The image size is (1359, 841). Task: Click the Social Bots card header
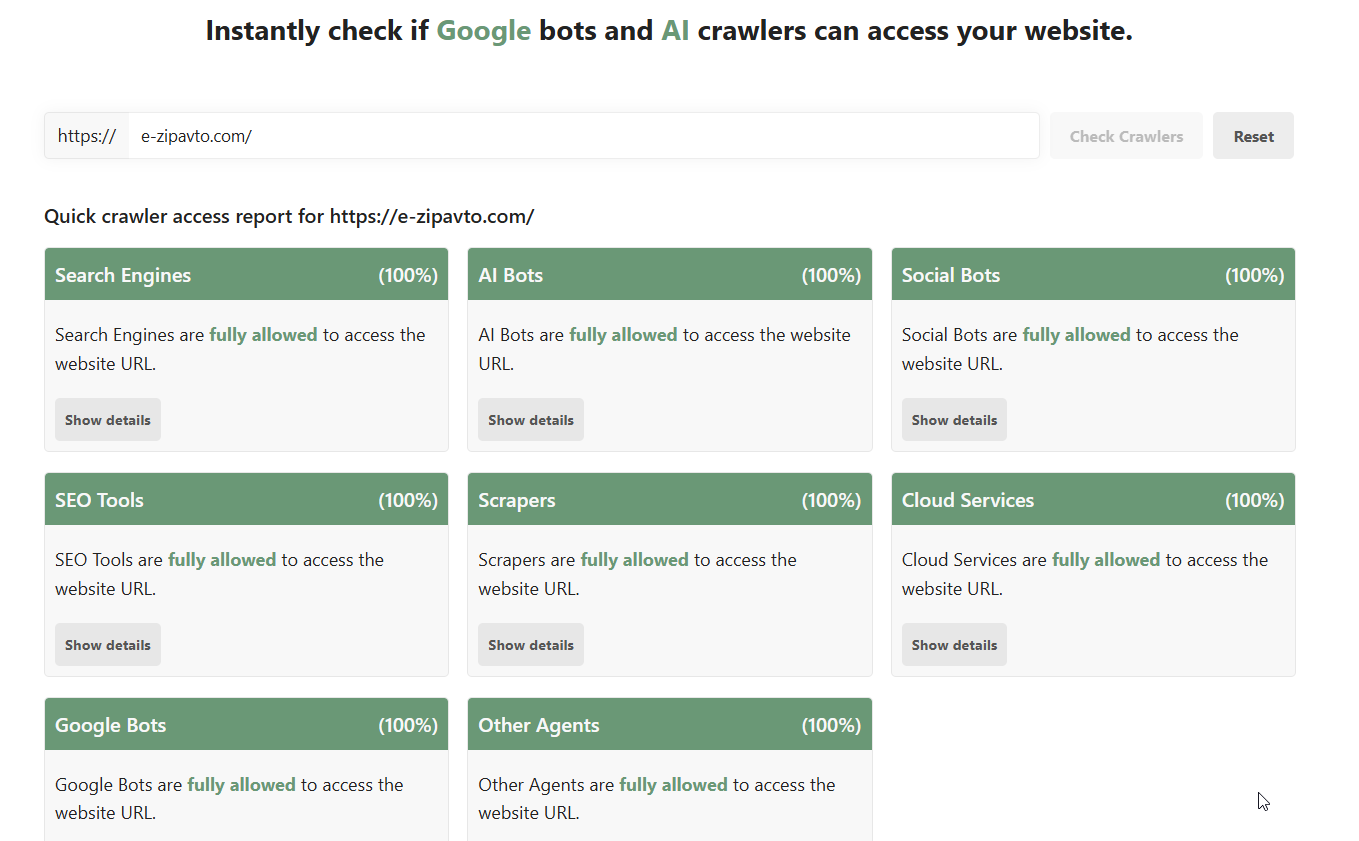1093,275
